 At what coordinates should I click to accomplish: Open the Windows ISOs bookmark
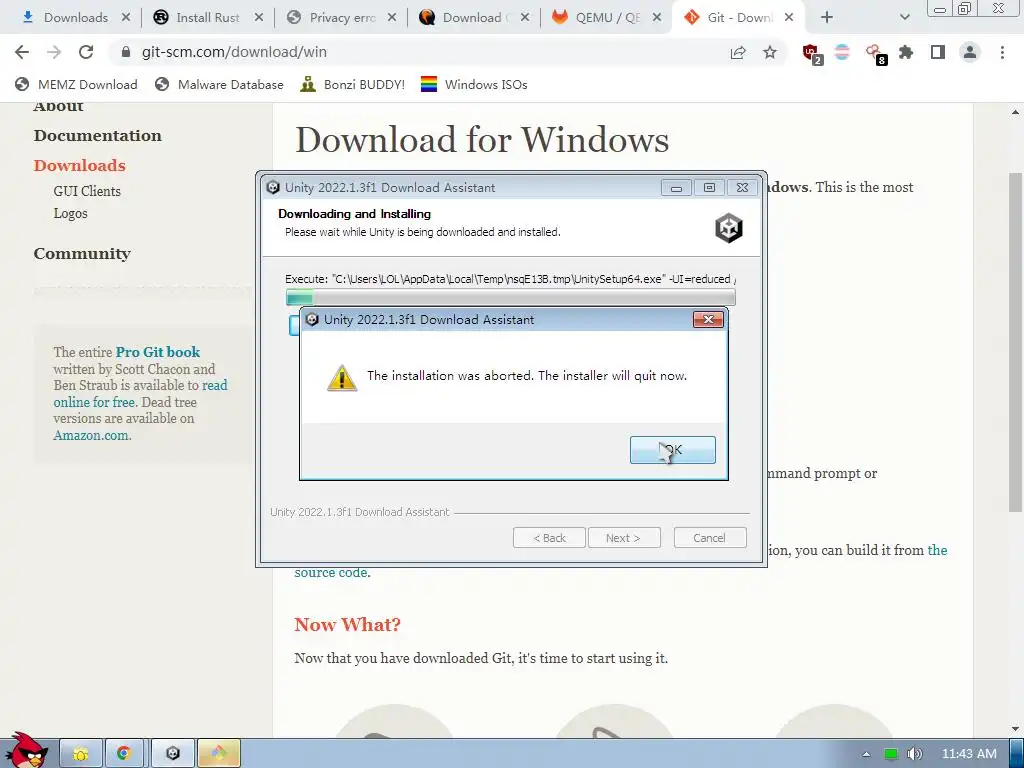[x=474, y=84]
